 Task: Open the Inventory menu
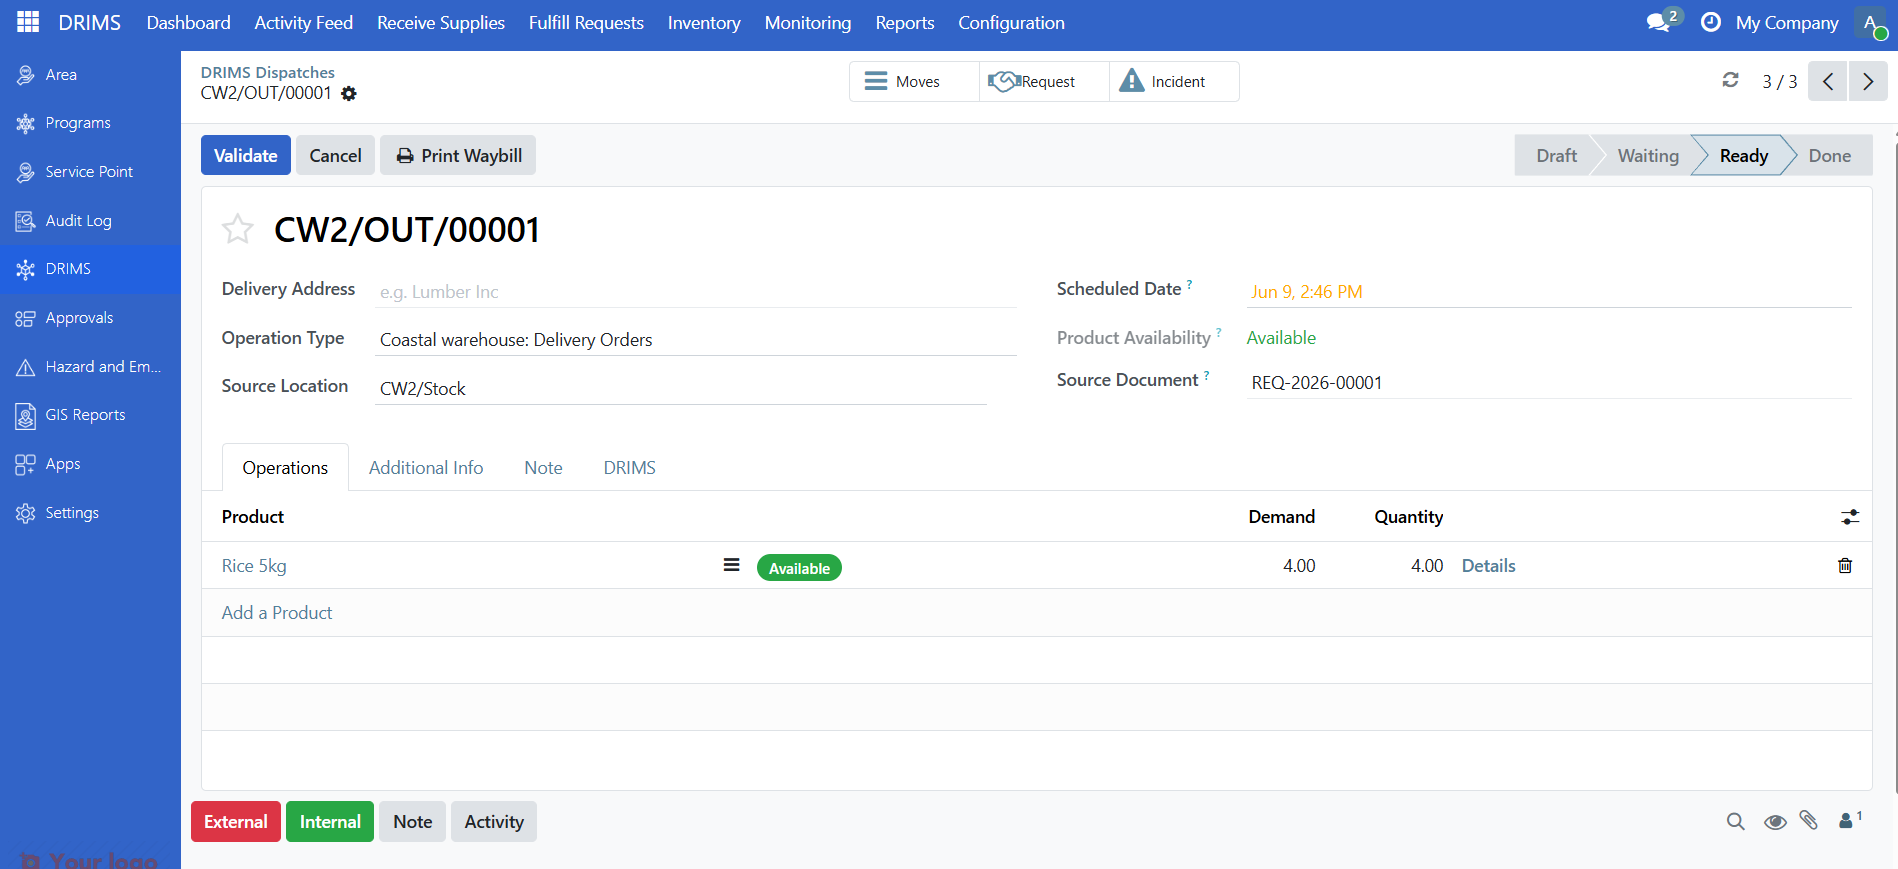point(704,22)
